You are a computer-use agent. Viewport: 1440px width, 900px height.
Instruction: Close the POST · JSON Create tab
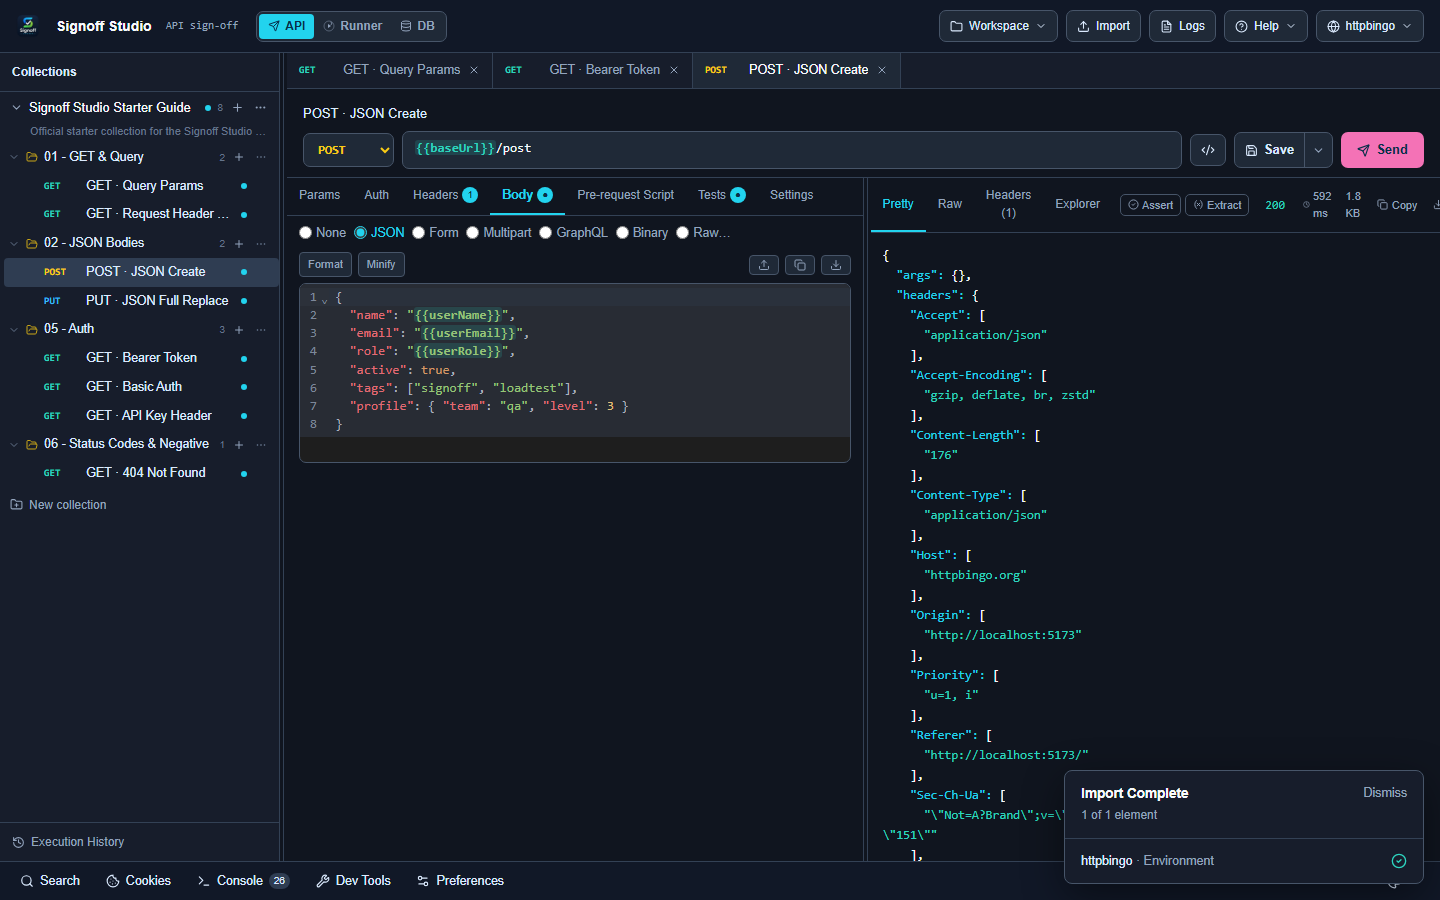point(882,70)
